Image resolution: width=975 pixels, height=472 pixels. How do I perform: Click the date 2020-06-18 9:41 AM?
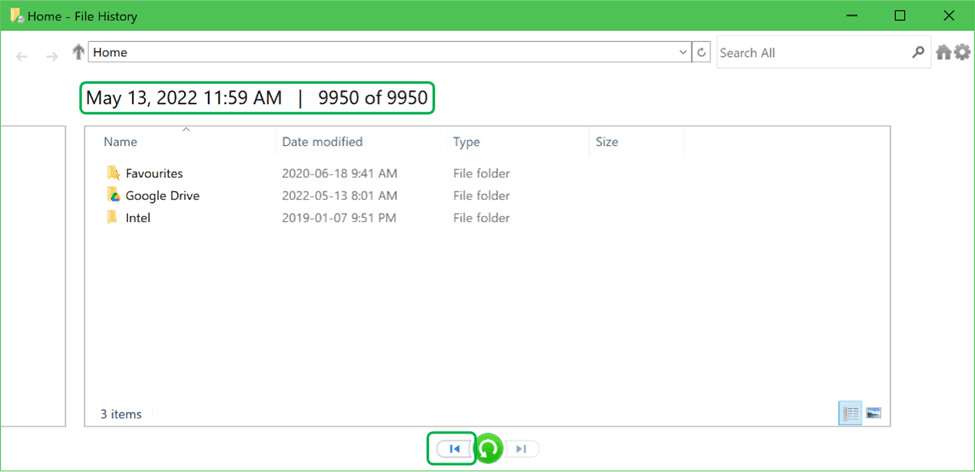[x=340, y=174]
